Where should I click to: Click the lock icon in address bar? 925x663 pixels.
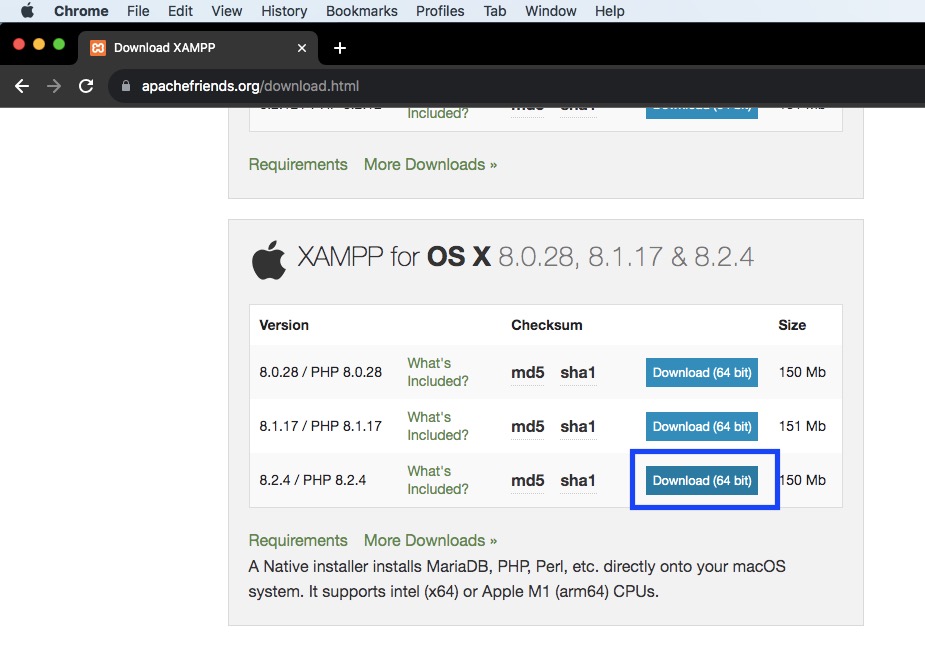point(126,86)
